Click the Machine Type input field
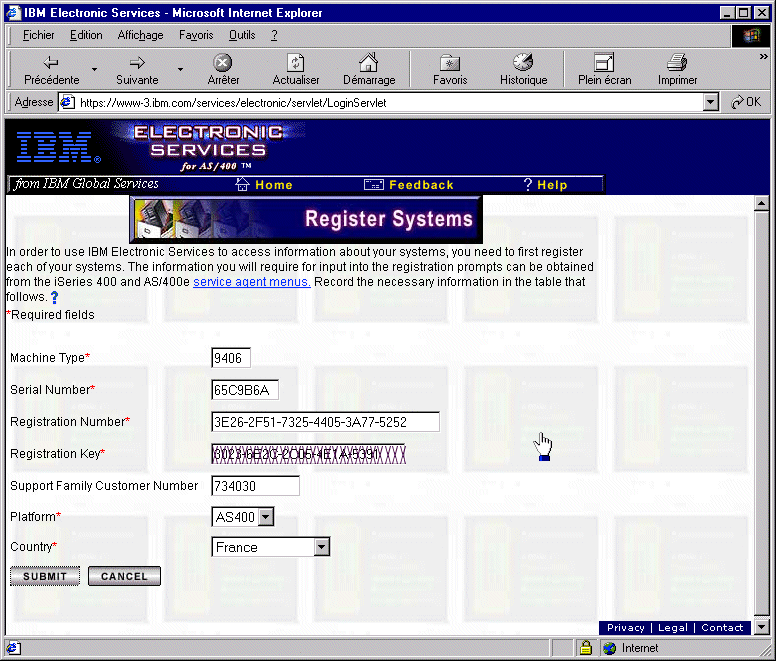The image size is (776, 661). pyautogui.click(x=231, y=358)
